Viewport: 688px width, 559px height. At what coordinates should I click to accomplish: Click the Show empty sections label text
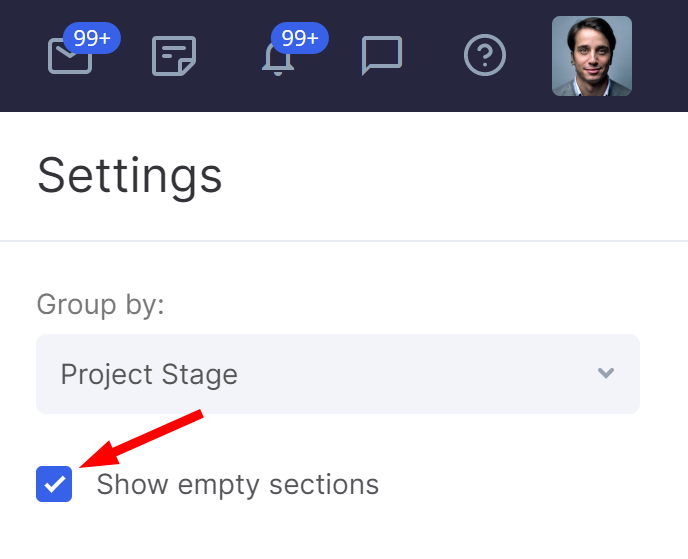coord(238,485)
